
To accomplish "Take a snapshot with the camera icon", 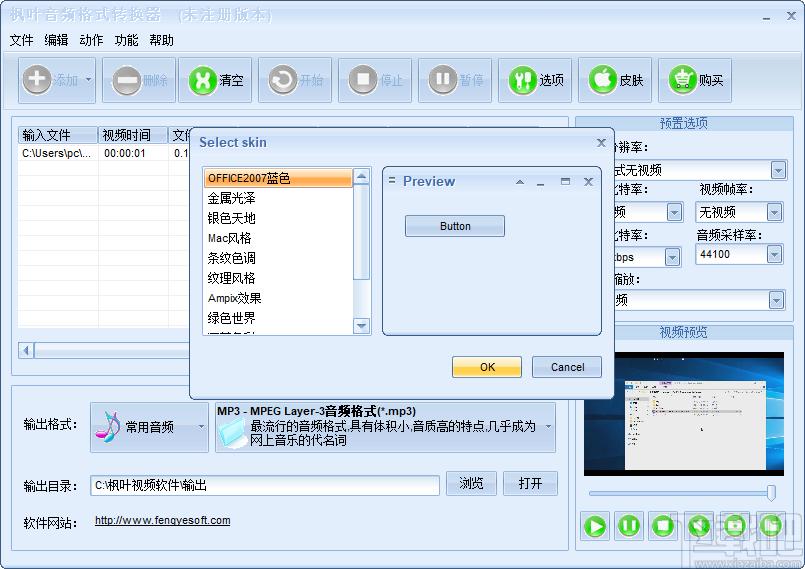I will click(735, 526).
